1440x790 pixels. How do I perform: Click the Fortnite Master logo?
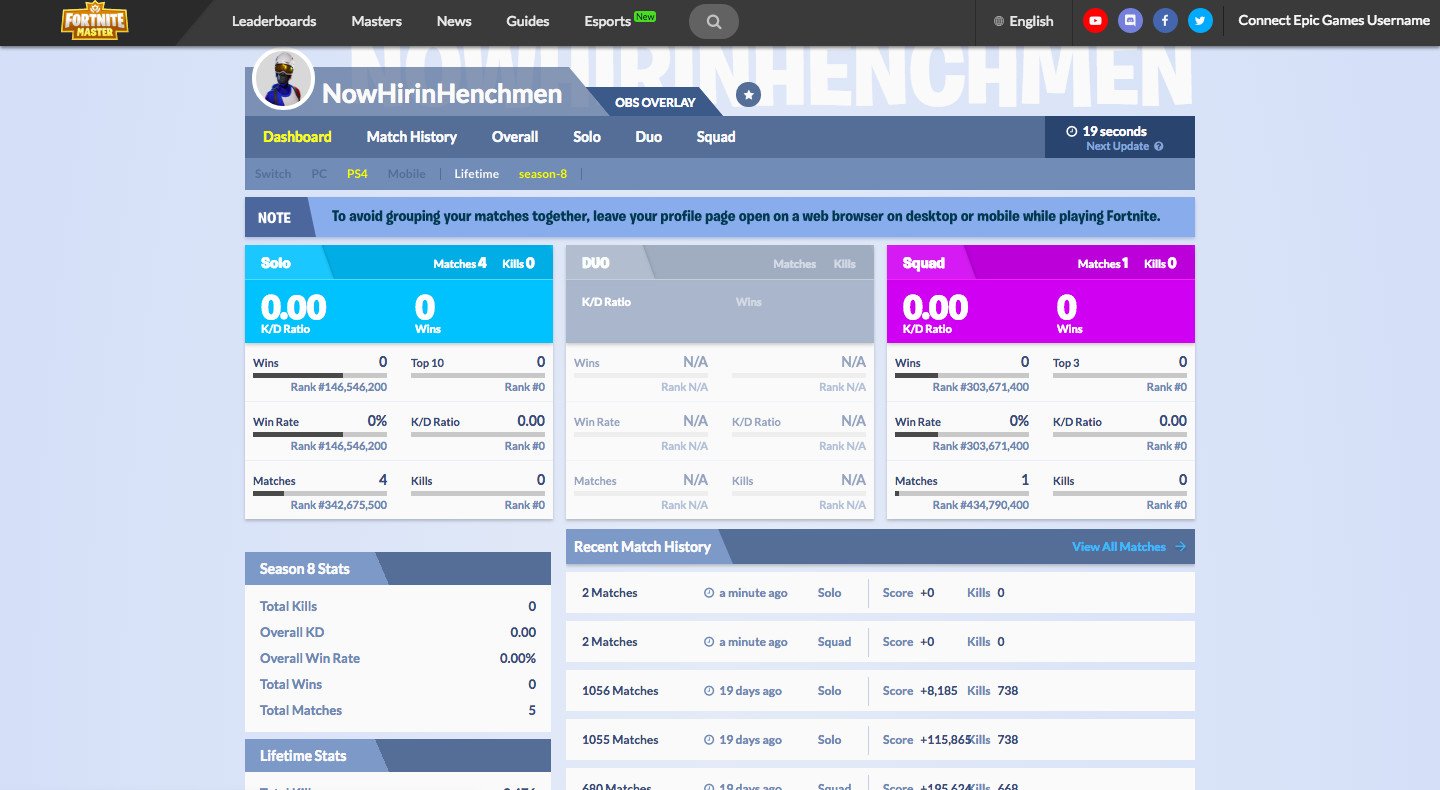coord(95,21)
